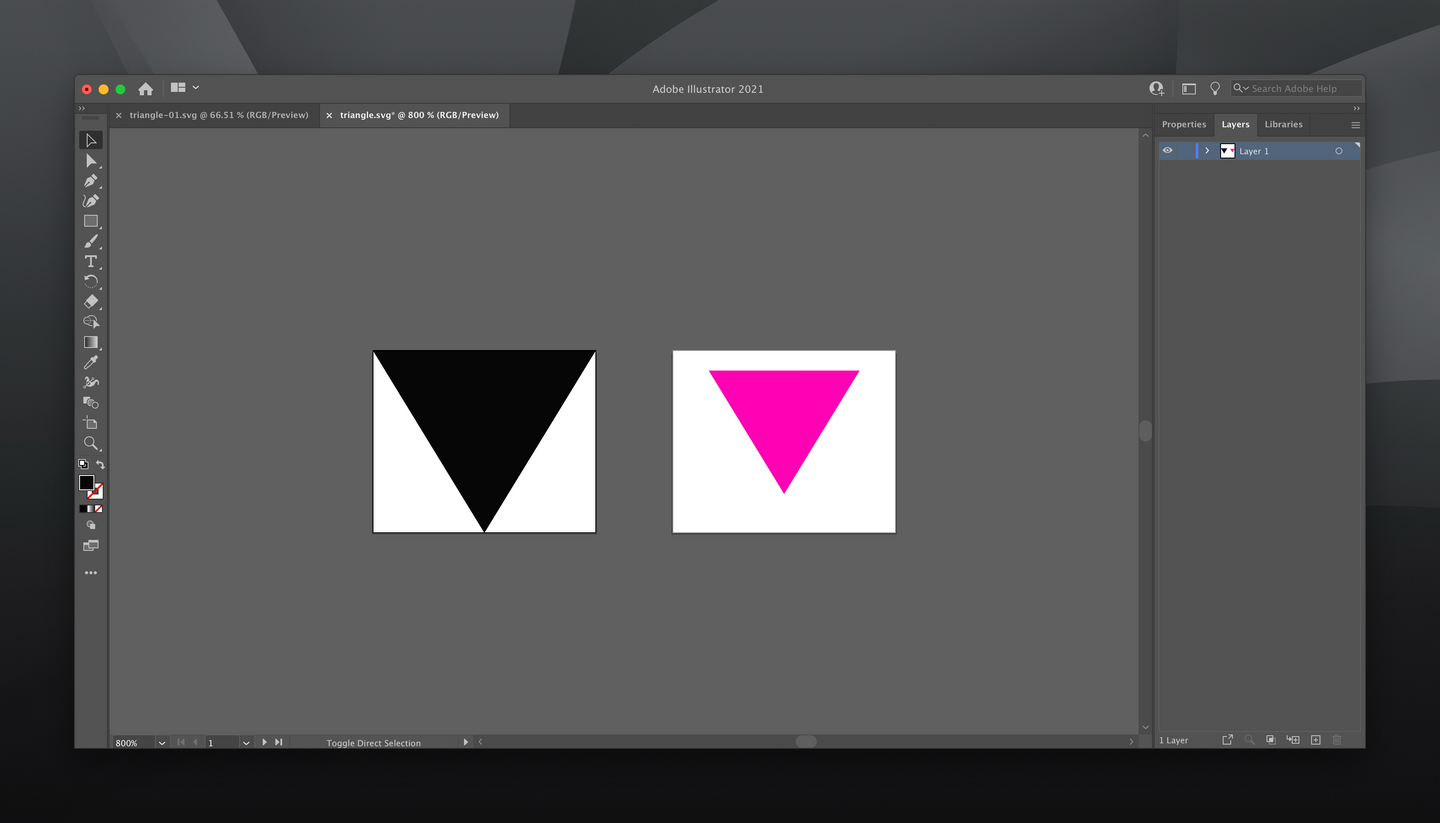
Task: Open the Libraries panel tab
Action: coord(1283,124)
